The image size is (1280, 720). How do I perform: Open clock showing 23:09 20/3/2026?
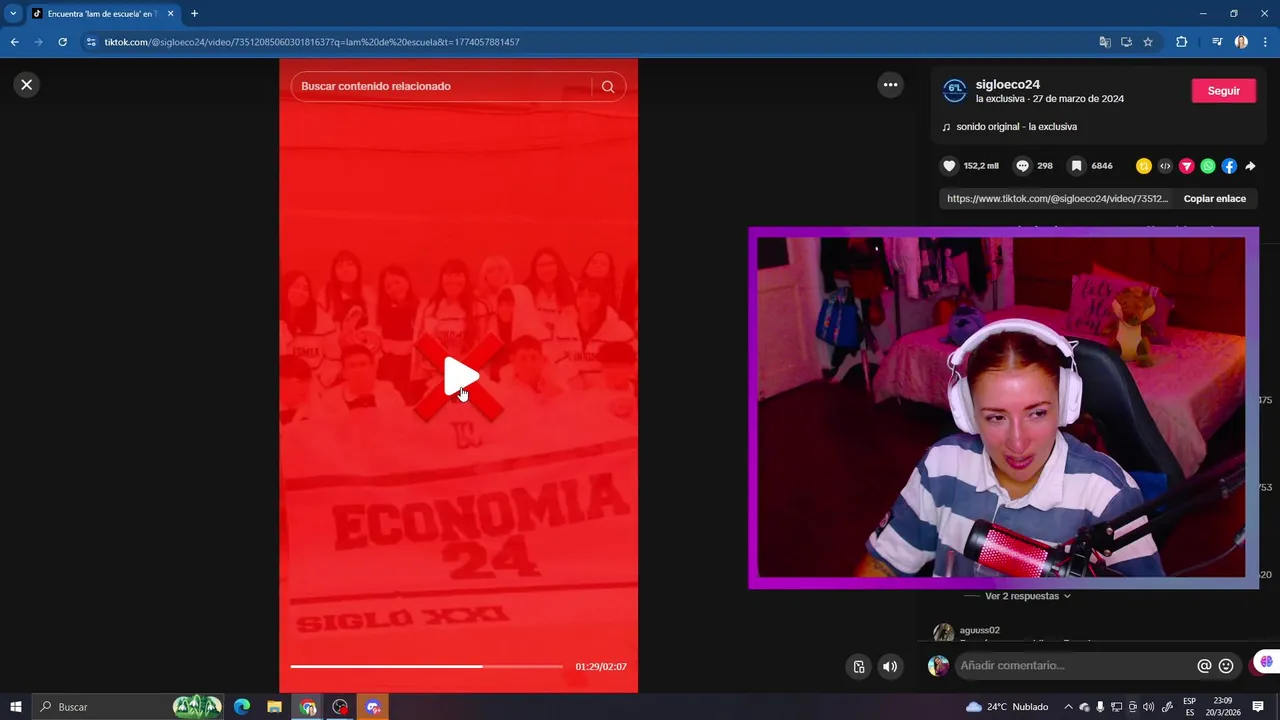pyautogui.click(x=1224, y=707)
